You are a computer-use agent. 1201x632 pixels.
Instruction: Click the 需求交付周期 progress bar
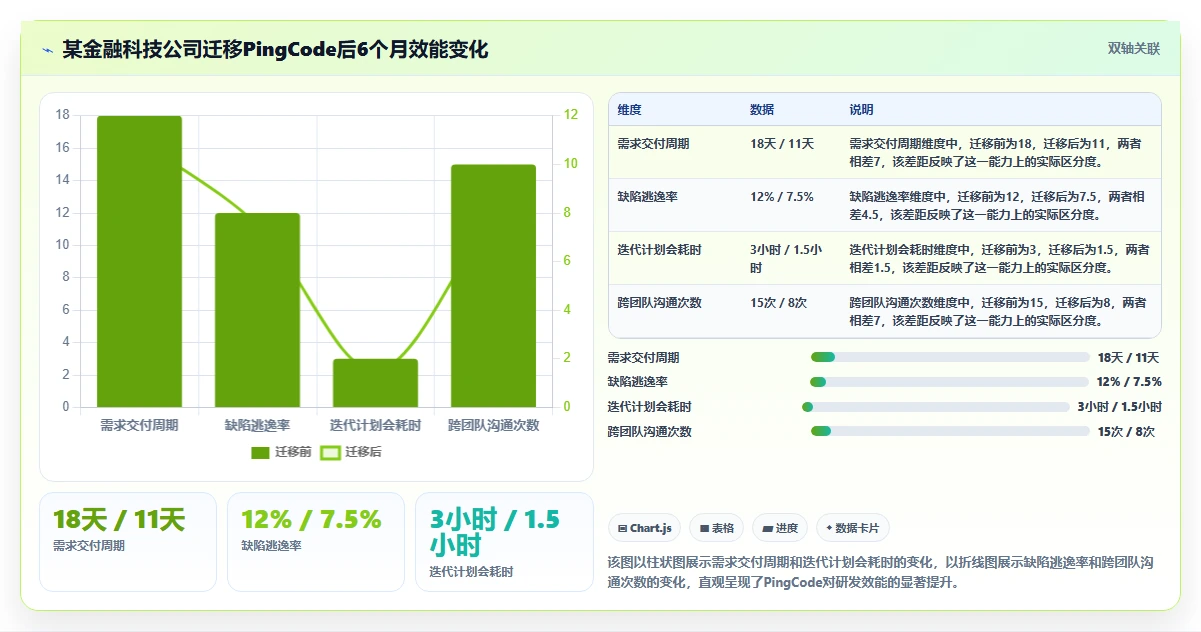point(950,357)
